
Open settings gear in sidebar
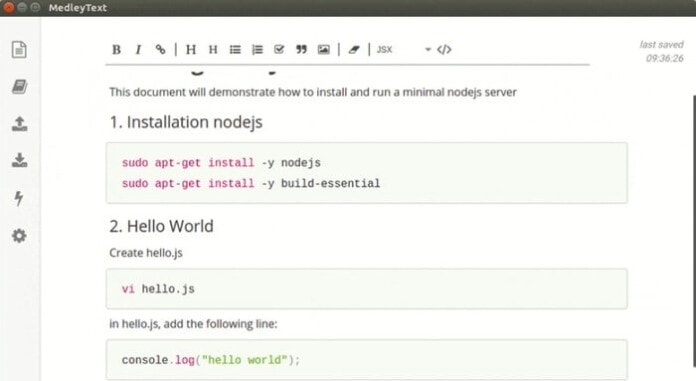coord(19,236)
